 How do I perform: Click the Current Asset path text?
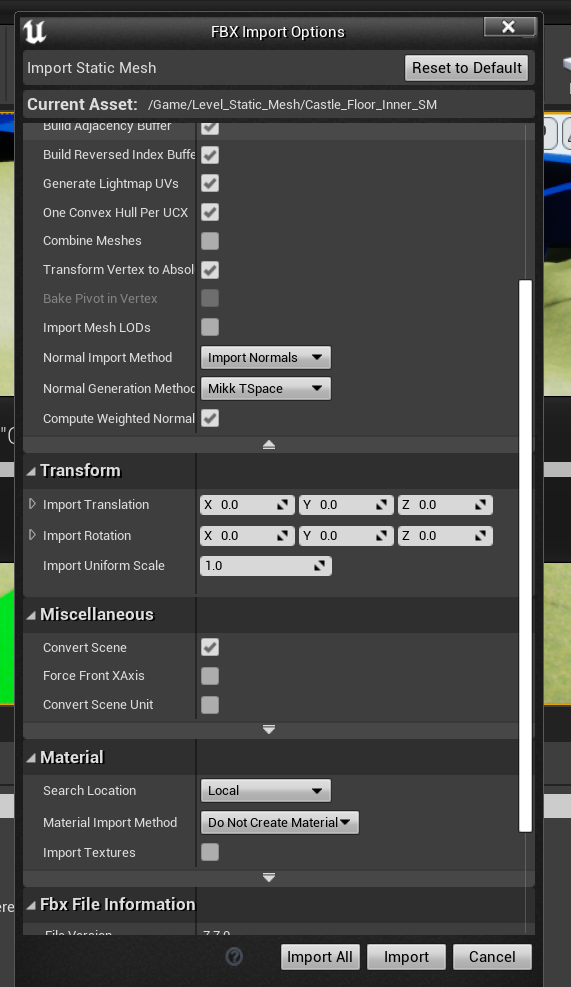click(x=292, y=104)
